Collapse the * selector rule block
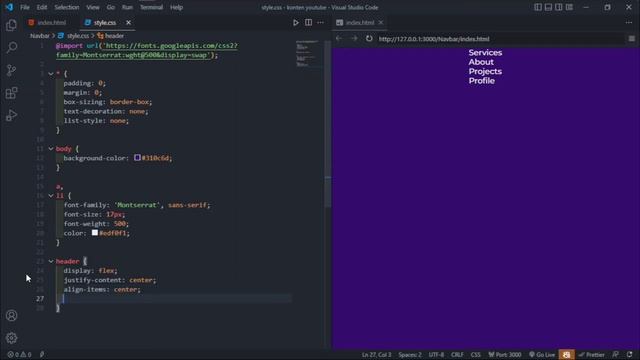 point(51,74)
